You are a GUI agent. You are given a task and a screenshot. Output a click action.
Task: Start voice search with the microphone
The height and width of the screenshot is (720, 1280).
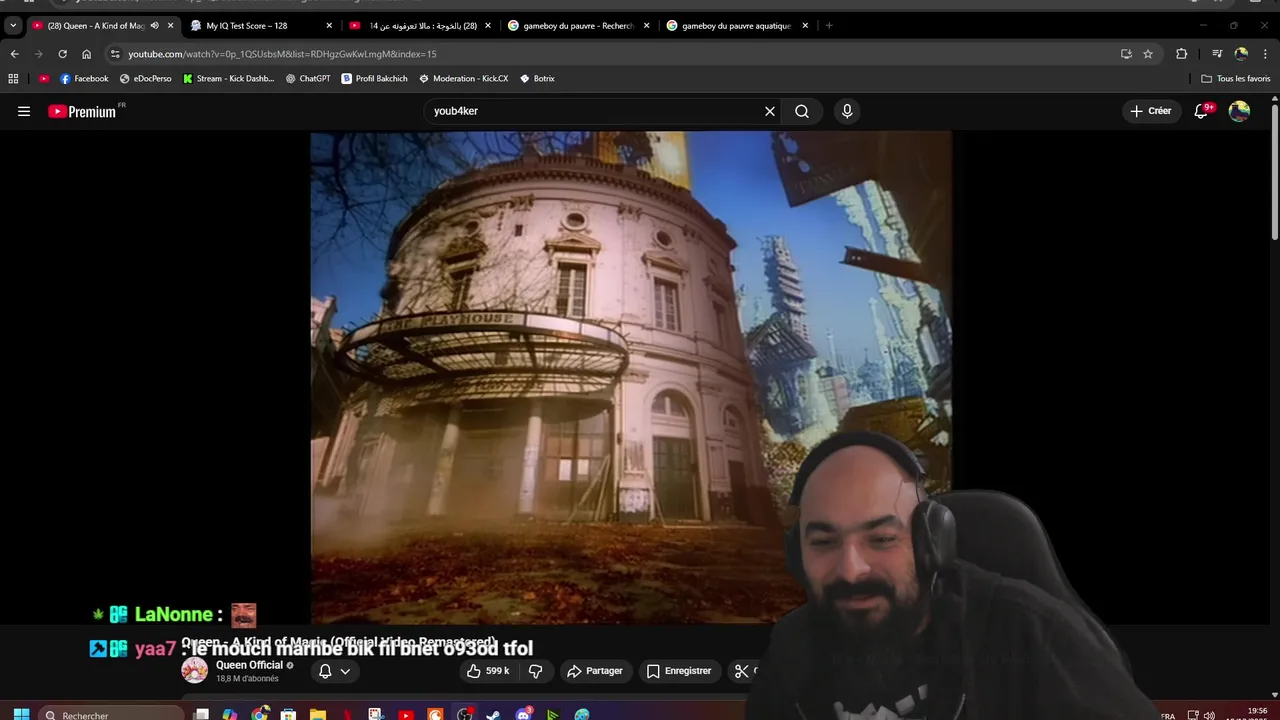[x=847, y=111]
